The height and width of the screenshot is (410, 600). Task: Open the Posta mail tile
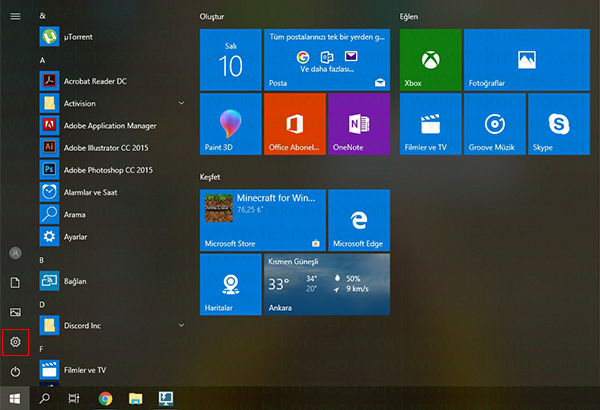(x=327, y=60)
